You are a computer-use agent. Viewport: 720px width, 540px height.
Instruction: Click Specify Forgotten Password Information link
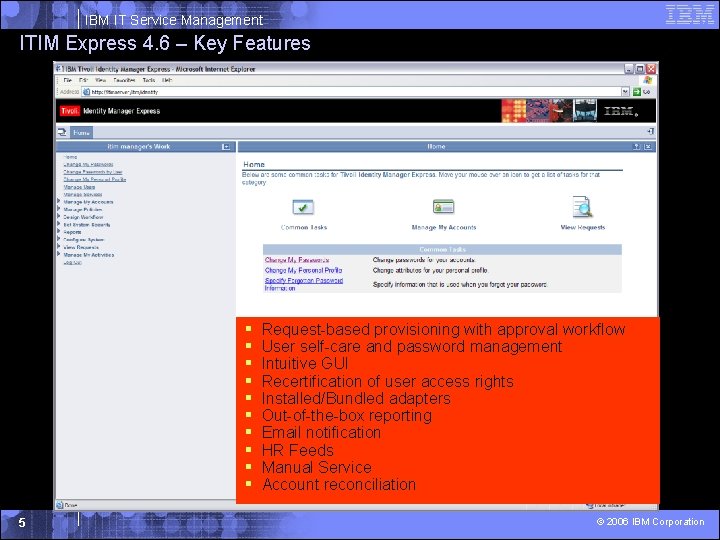(304, 284)
